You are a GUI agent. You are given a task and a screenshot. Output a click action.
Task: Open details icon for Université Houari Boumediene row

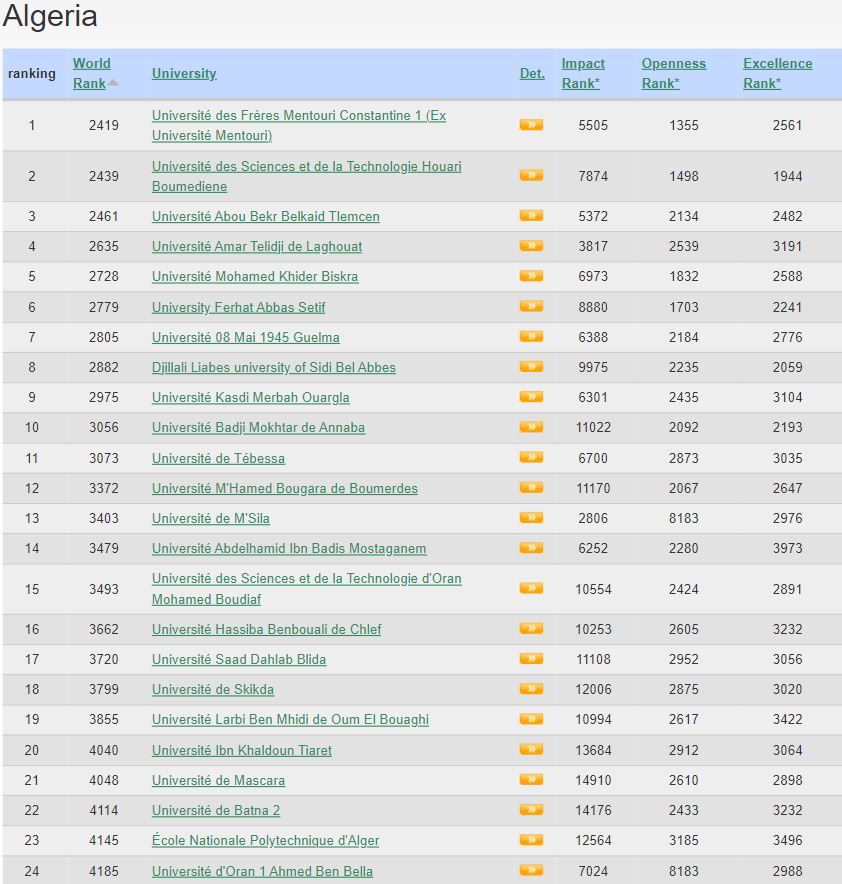coord(531,175)
